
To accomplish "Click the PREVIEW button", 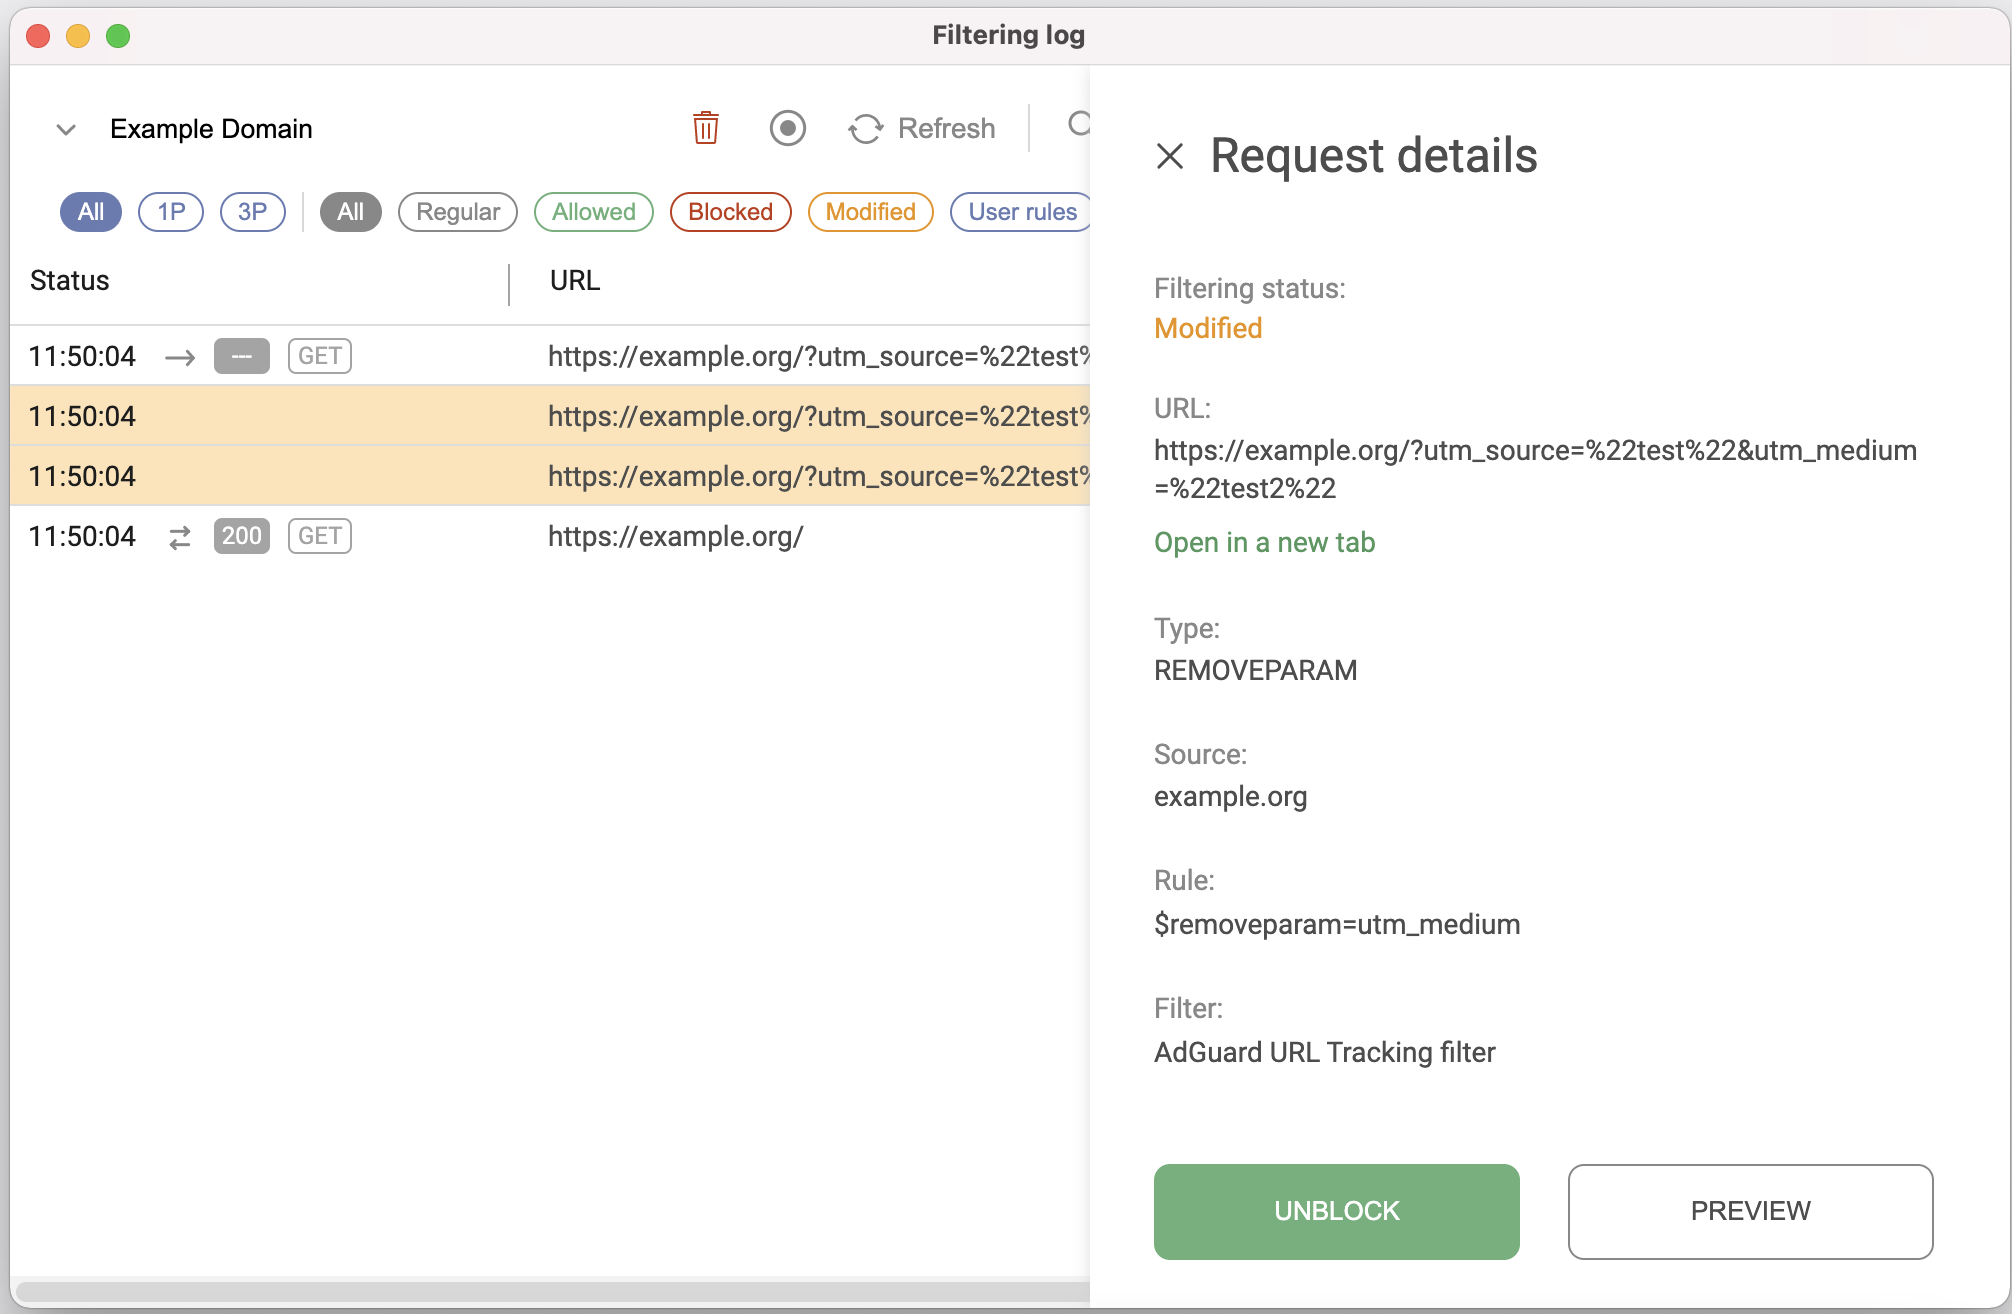I will coord(1749,1211).
